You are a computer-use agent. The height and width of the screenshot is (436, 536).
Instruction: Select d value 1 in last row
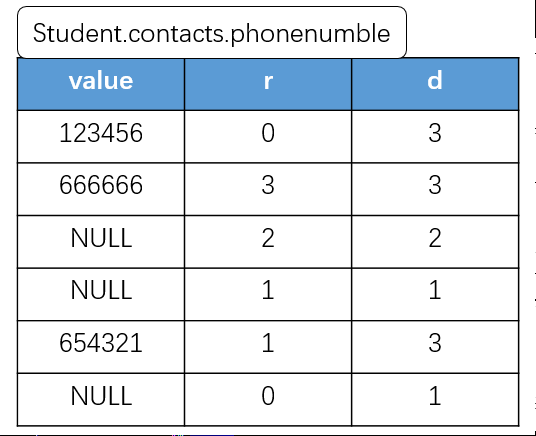coord(435,400)
